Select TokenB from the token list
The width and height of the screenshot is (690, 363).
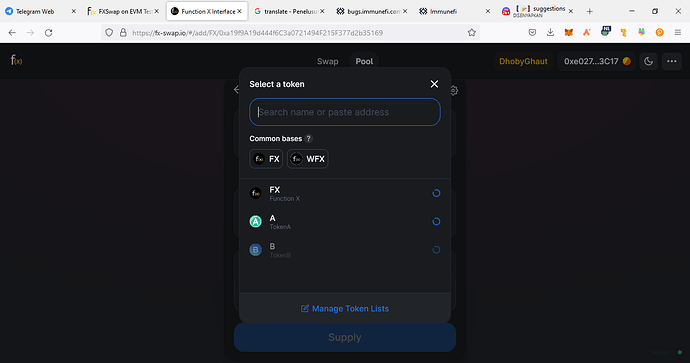[345, 249]
